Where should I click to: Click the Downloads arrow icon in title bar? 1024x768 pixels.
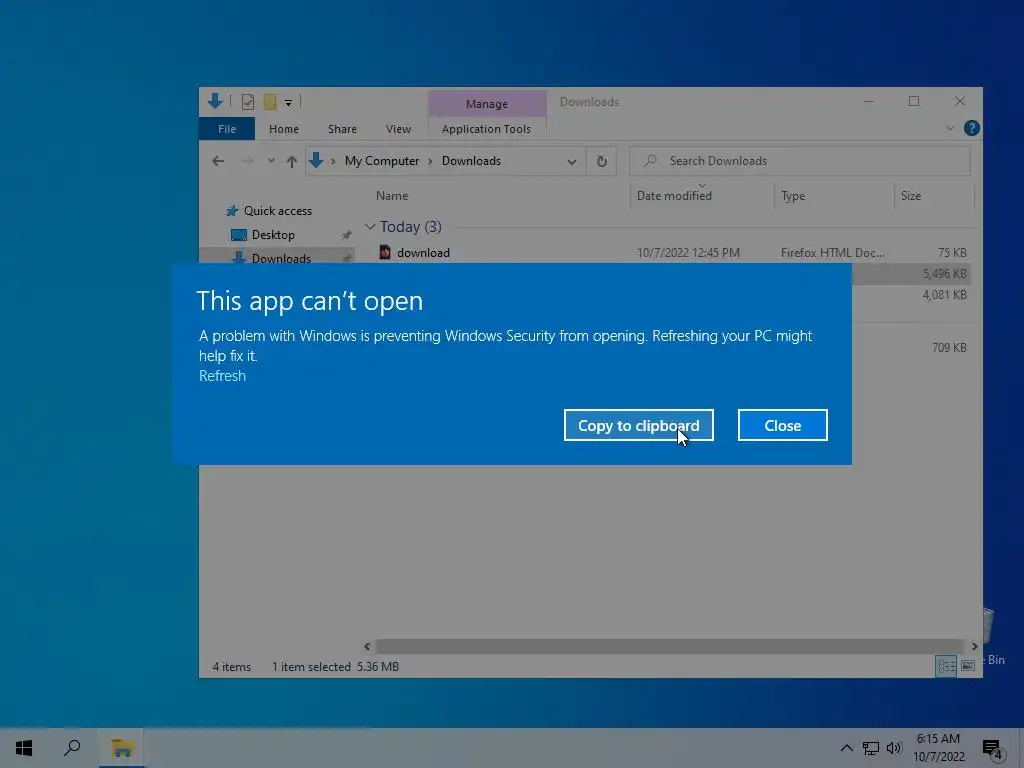point(215,101)
